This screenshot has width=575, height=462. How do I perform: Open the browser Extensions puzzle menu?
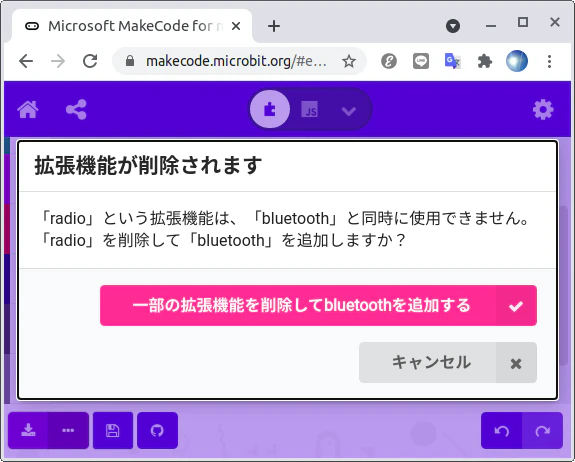pyautogui.click(x=485, y=61)
